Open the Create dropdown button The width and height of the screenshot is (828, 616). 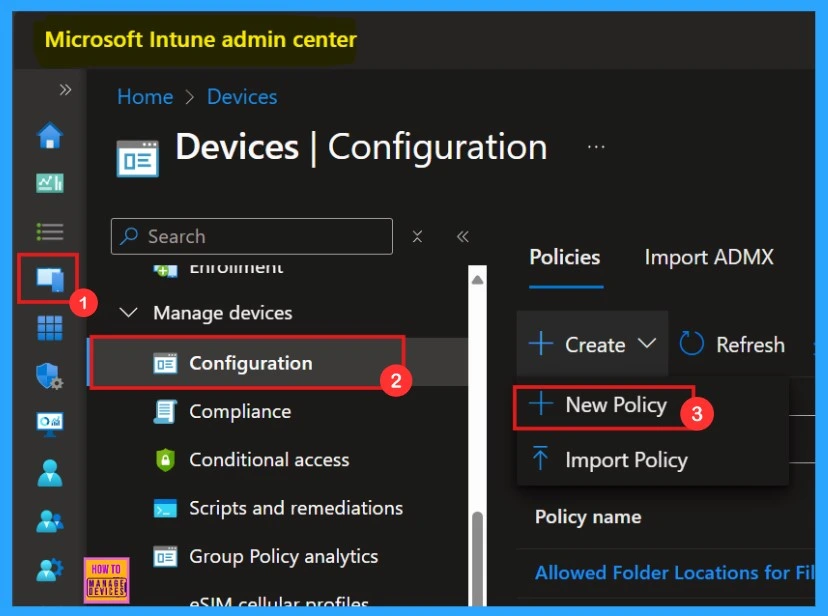pyautogui.click(x=592, y=344)
